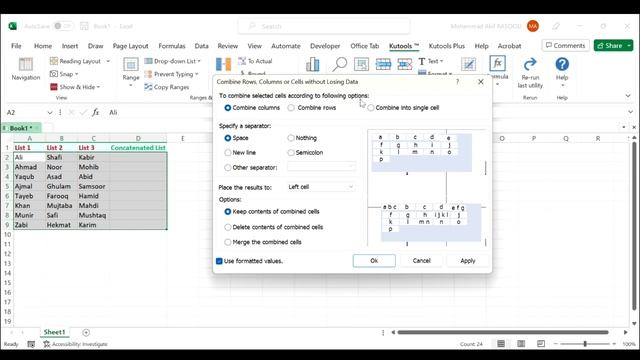Click the Charts bar icon

pyautogui.click(x=313, y=64)
